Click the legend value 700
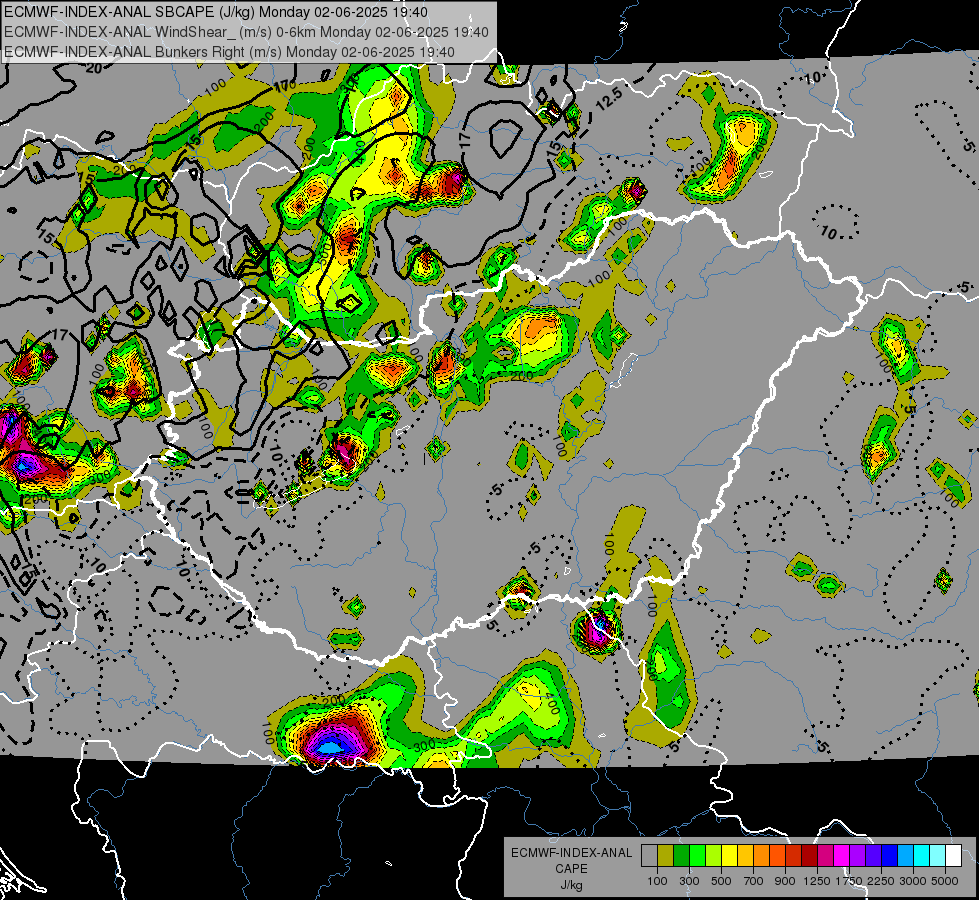The height and width of the screenshot is (900, 979). pyautogui.click(x=754, y=881)
